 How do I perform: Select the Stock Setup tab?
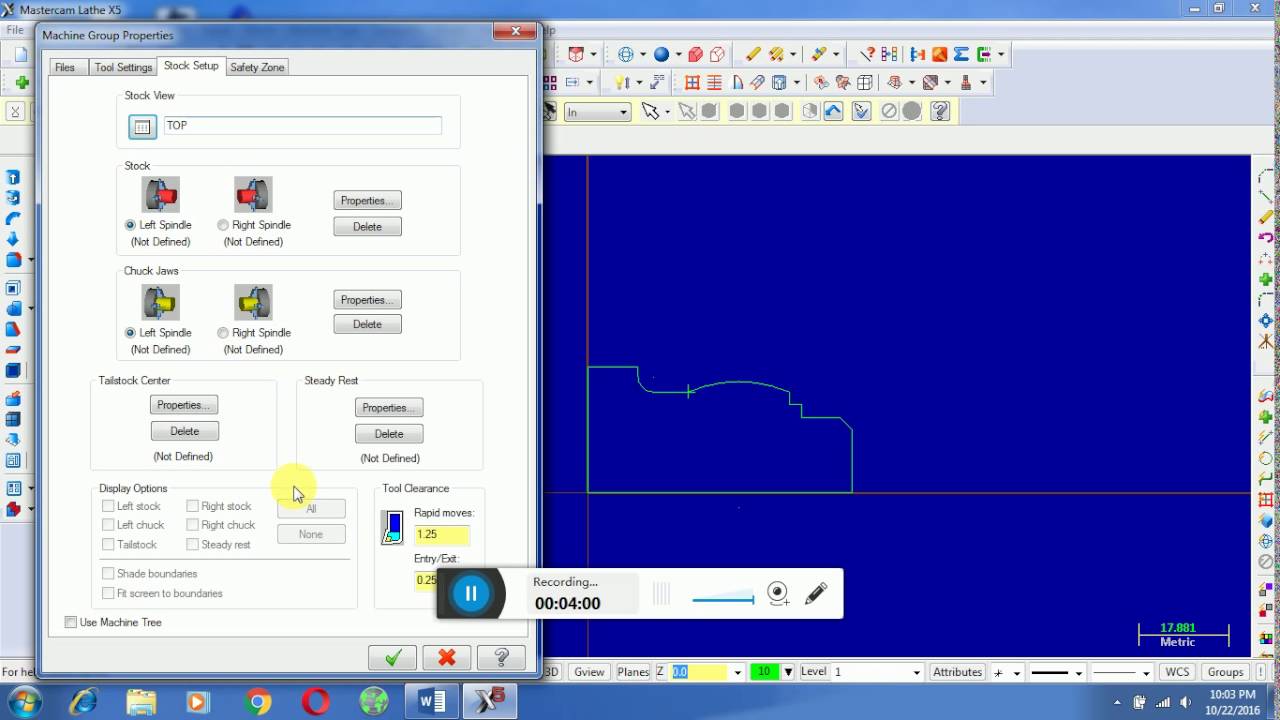click(191, 66)
